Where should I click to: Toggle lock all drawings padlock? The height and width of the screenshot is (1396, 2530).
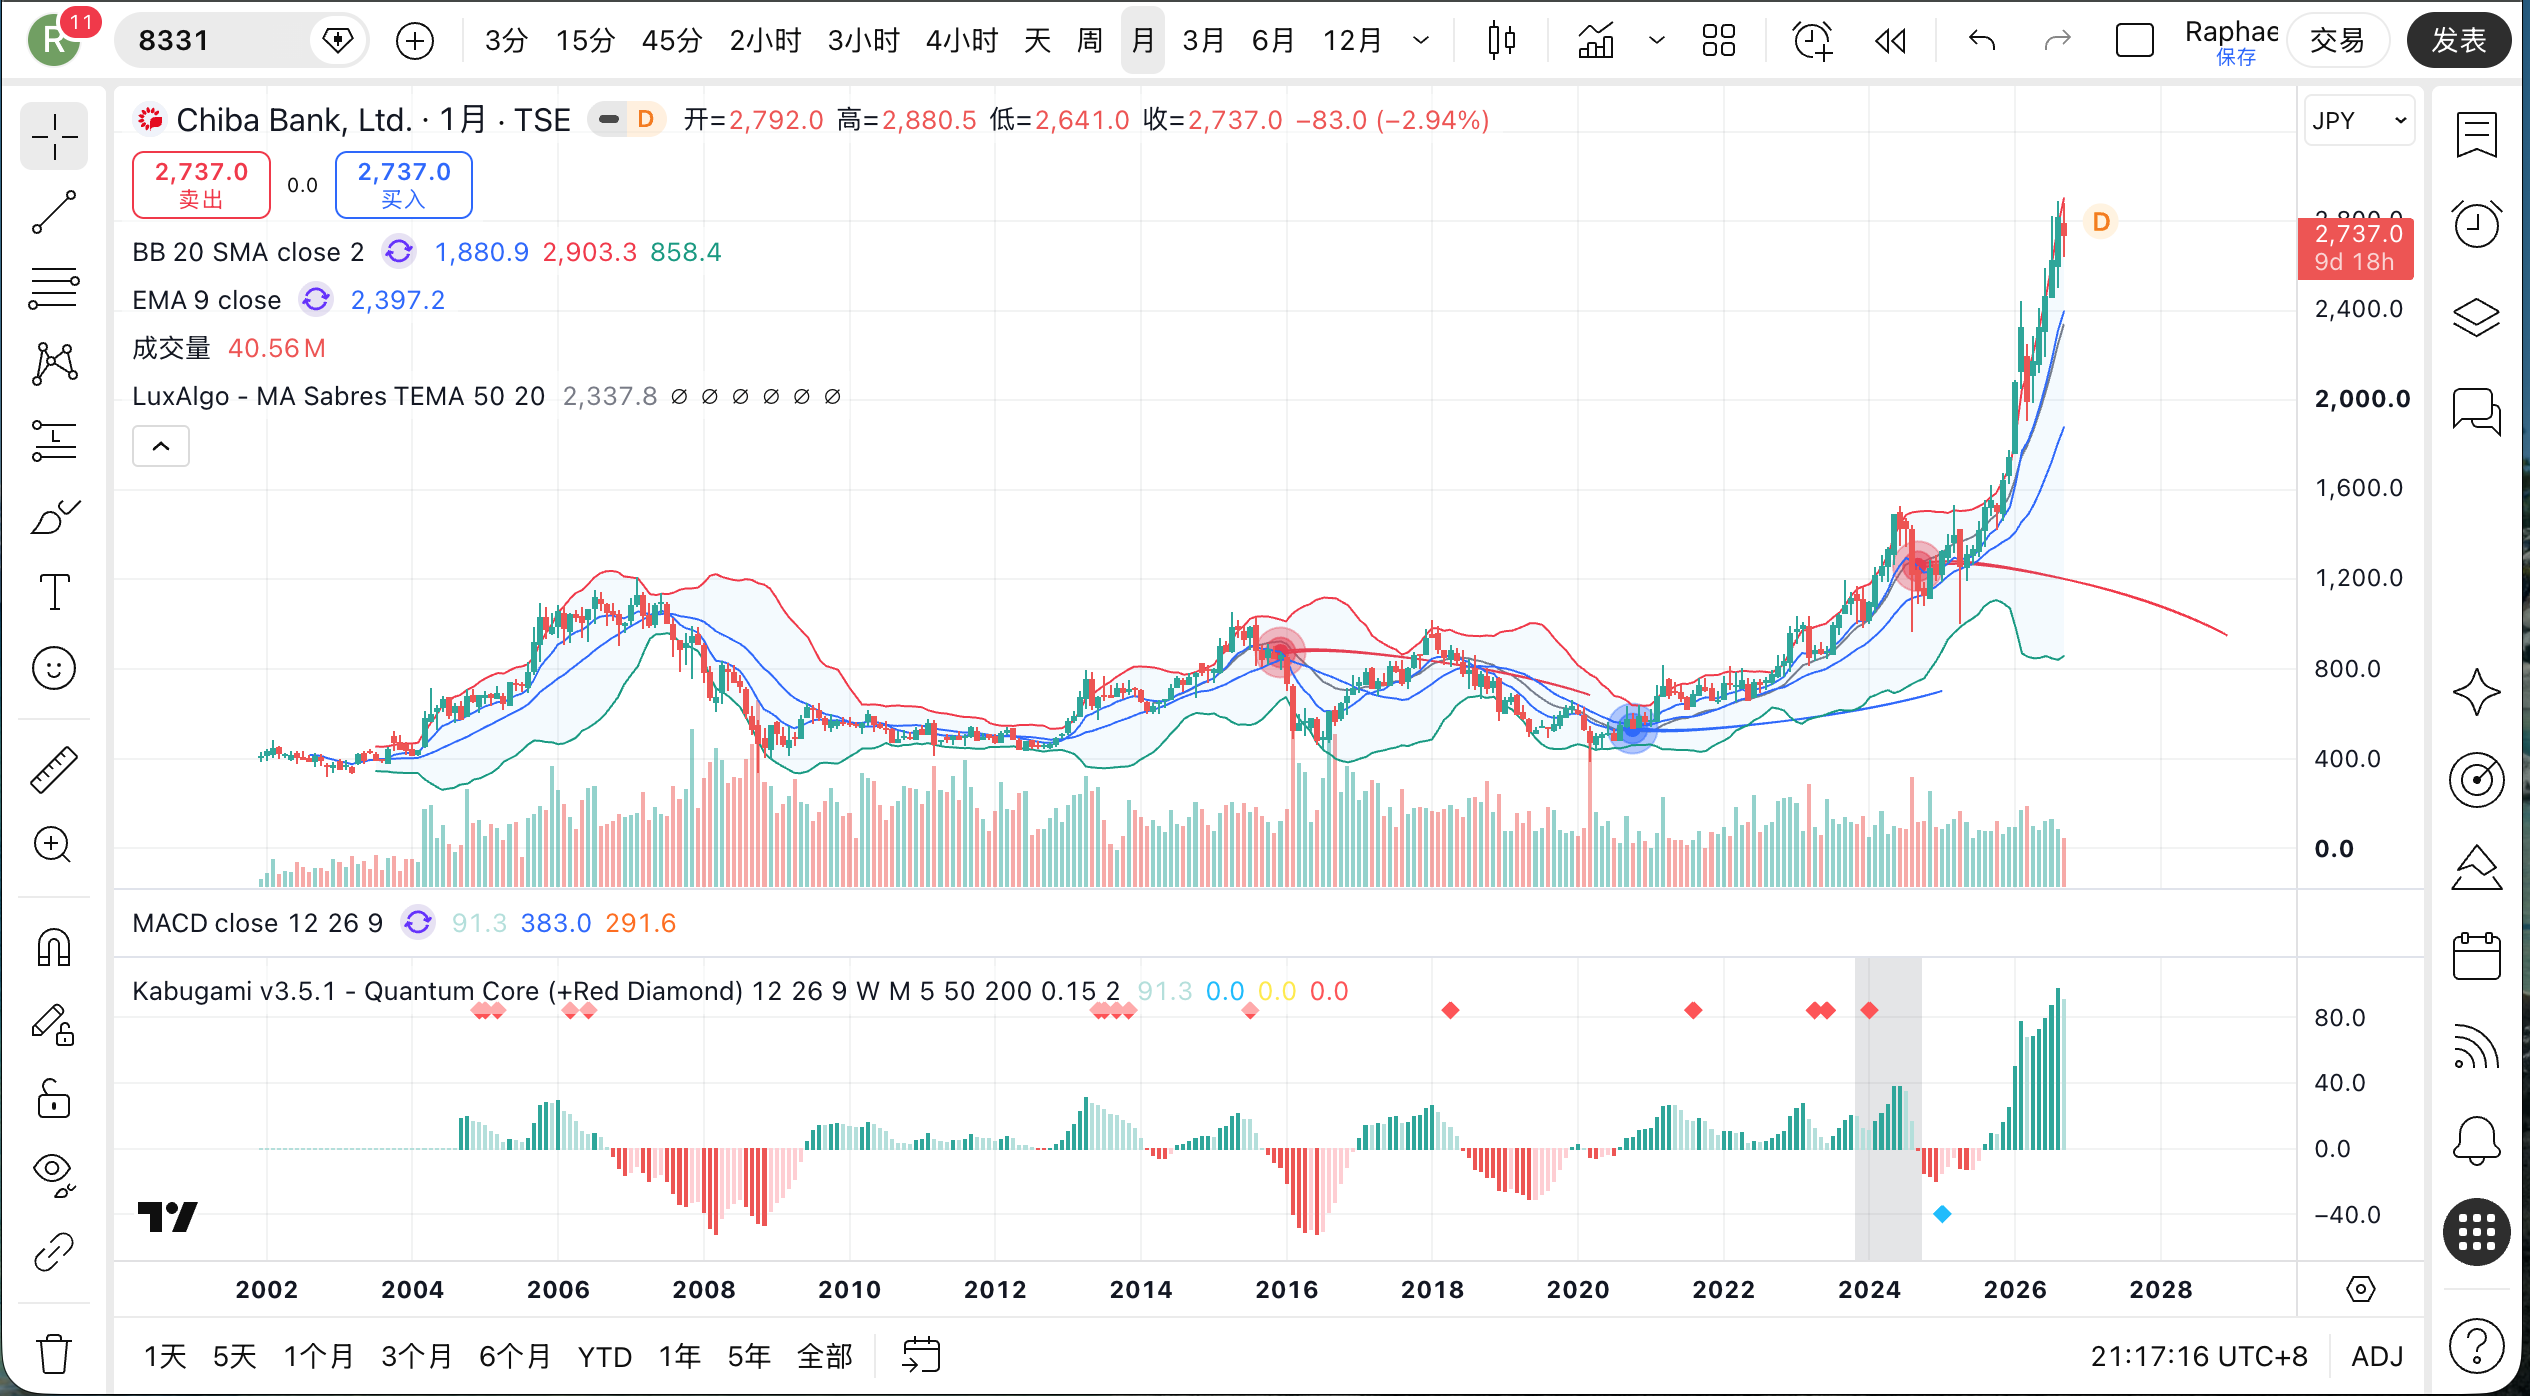click(x=54, y=1099)
